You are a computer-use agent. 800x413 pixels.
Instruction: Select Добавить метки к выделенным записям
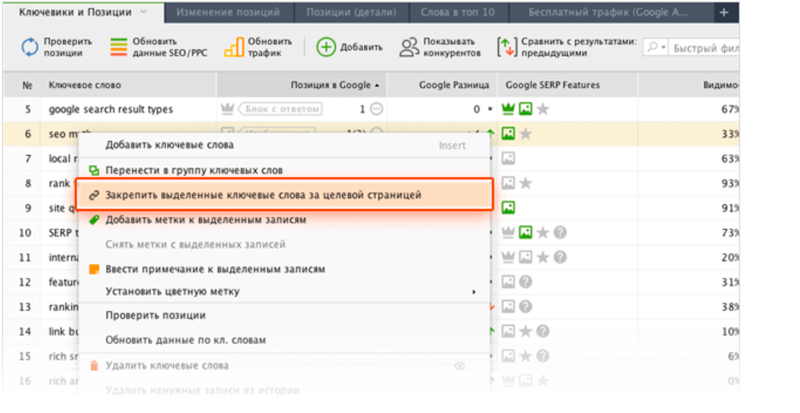(284, 220)
